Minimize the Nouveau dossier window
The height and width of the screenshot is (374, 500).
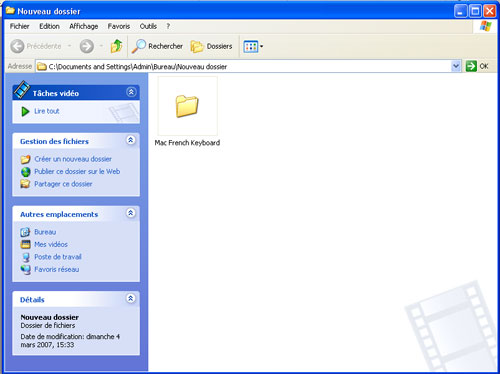click(460, 11)
